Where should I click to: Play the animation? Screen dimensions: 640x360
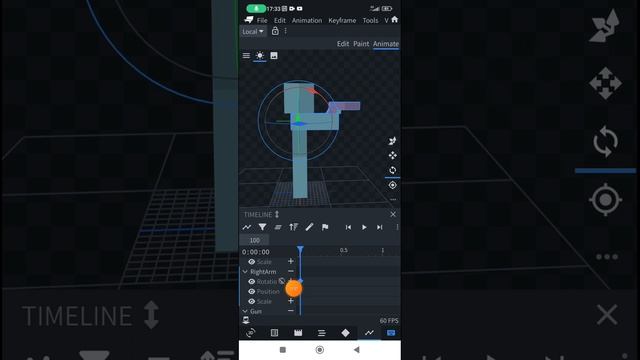click(x=364, y=227)
